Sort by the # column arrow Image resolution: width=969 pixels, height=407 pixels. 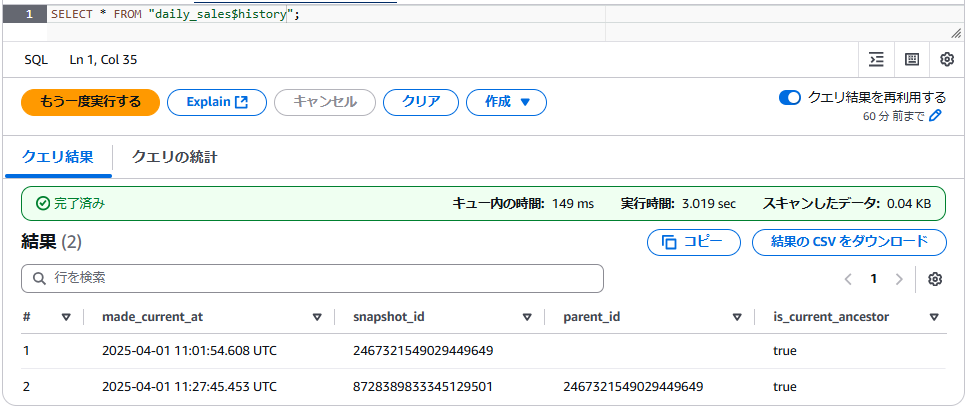[x=67, y=317]
